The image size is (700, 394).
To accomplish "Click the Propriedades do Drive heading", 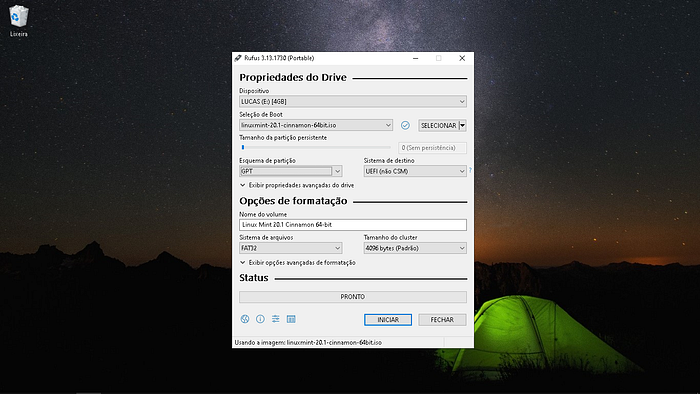I will [x=293, y=77].
